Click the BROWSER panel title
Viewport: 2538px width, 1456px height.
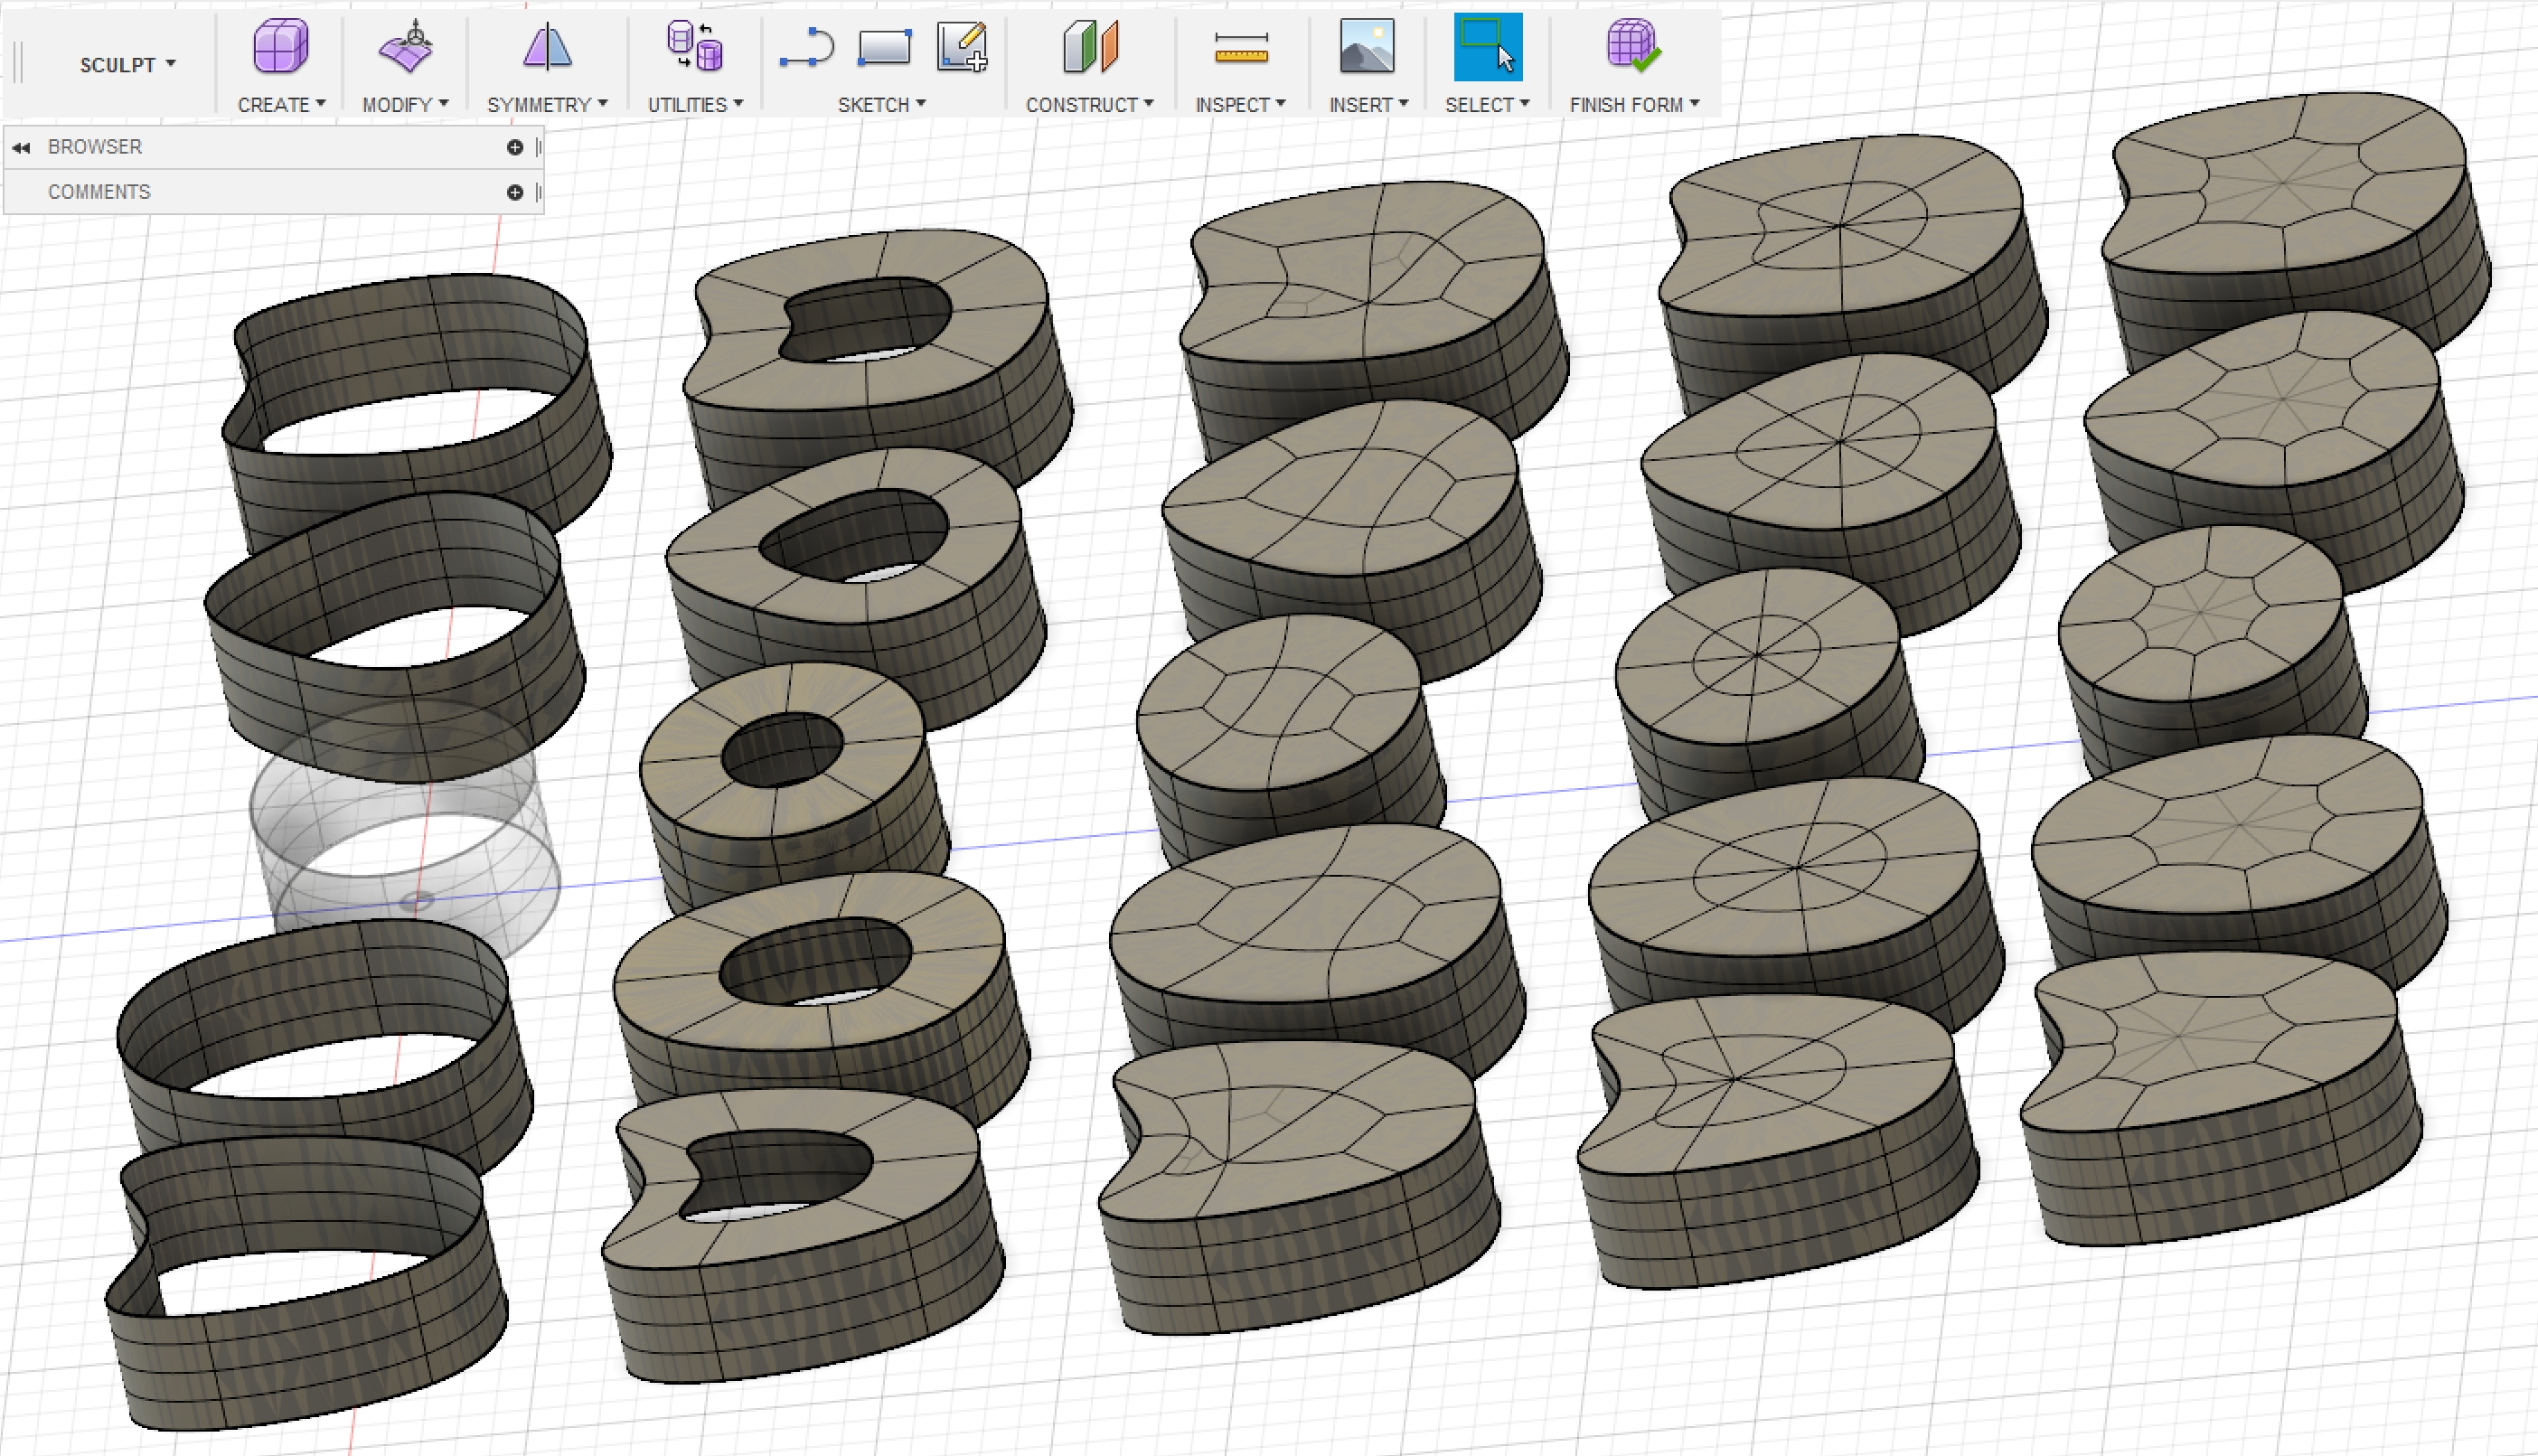[x=95, y=147]
